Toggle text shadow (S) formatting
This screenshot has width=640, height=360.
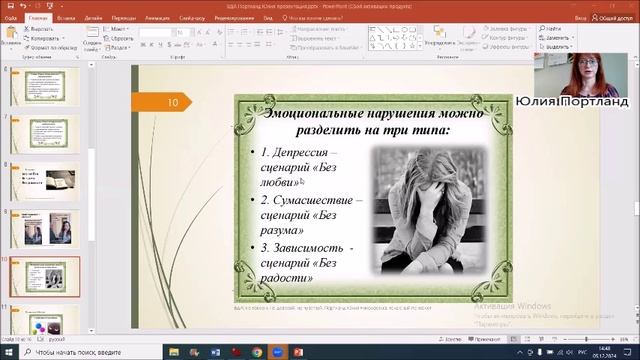click(x=169, y=44)
